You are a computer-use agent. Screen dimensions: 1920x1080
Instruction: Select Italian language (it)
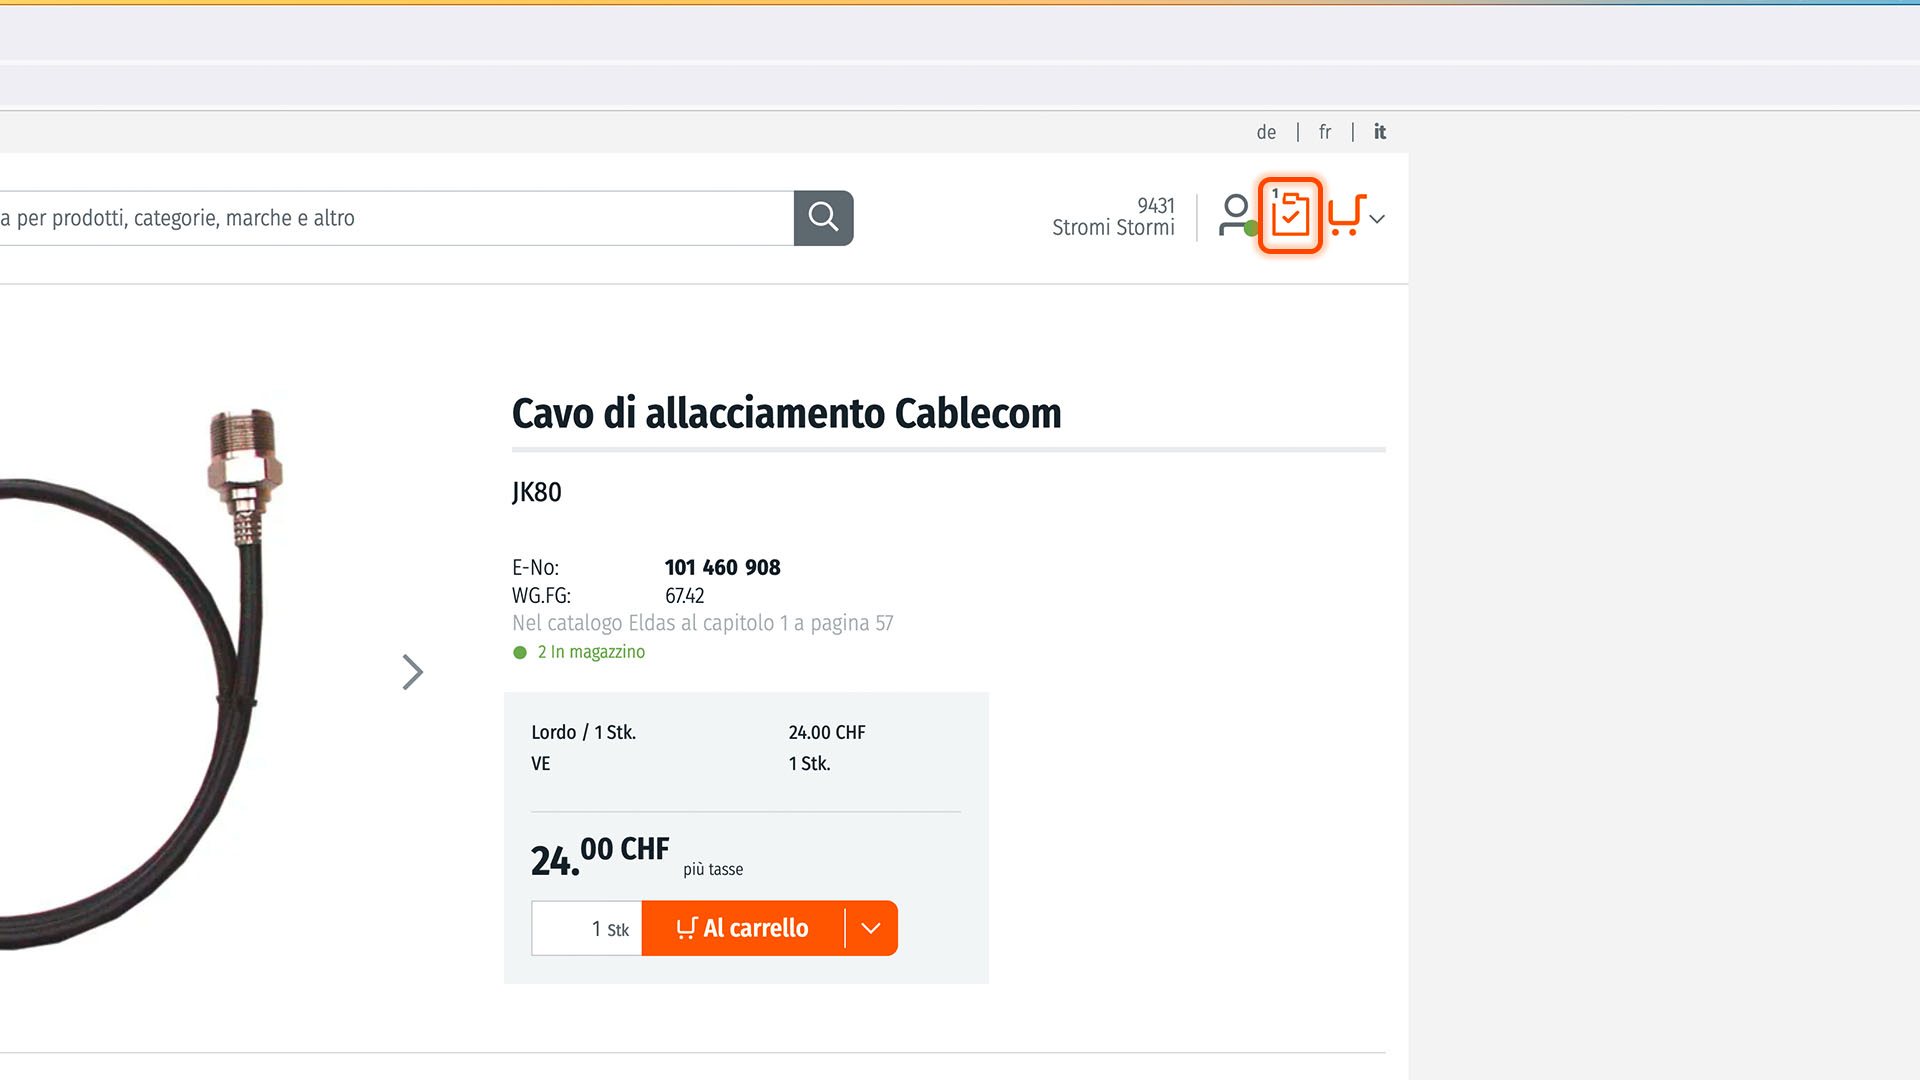[1380, 132]
